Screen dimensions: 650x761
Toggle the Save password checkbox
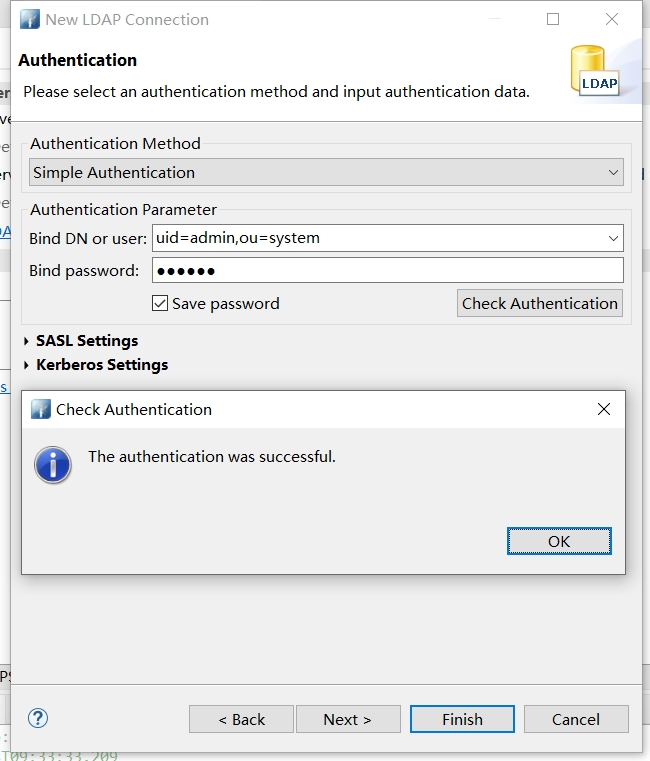point(160,303)
